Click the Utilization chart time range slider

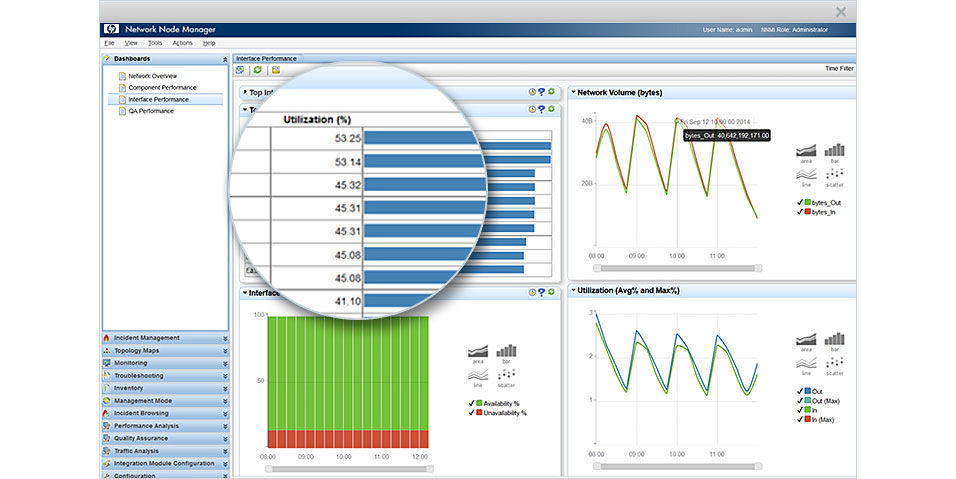point(677,466)
